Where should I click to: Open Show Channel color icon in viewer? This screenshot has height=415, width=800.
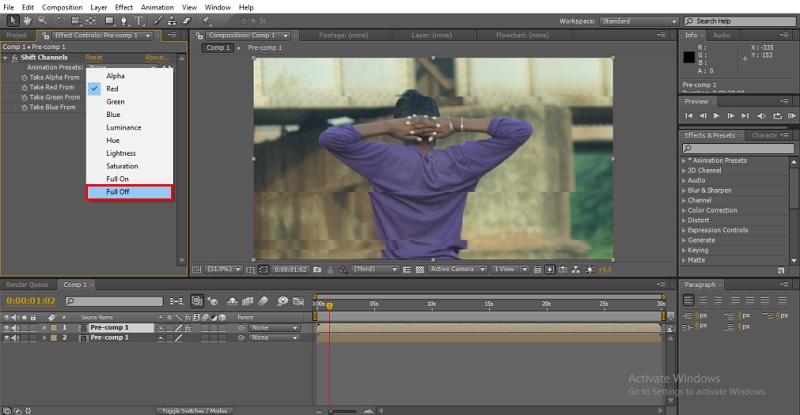tap(343, 269)
